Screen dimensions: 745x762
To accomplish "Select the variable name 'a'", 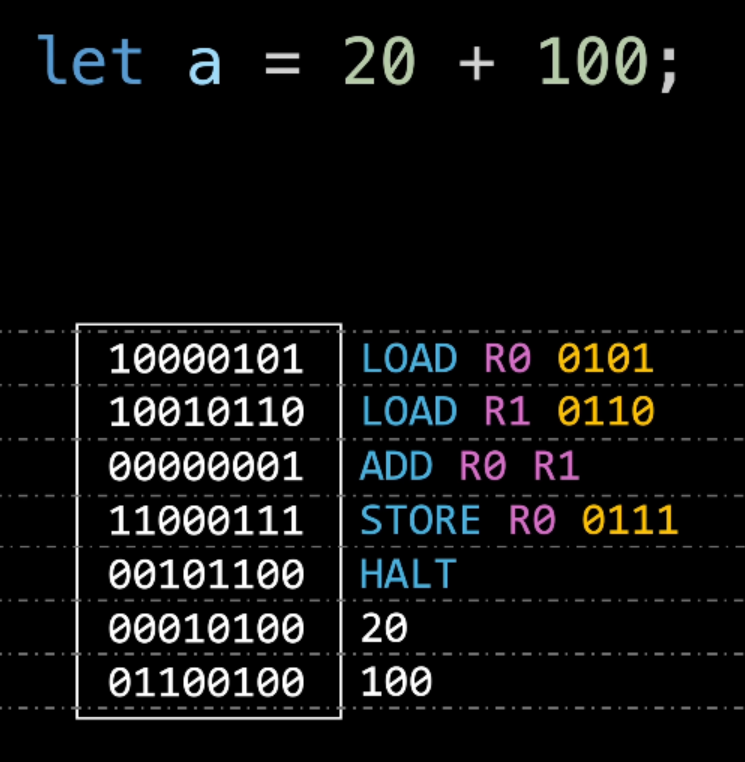I will [x=204, y=62].
